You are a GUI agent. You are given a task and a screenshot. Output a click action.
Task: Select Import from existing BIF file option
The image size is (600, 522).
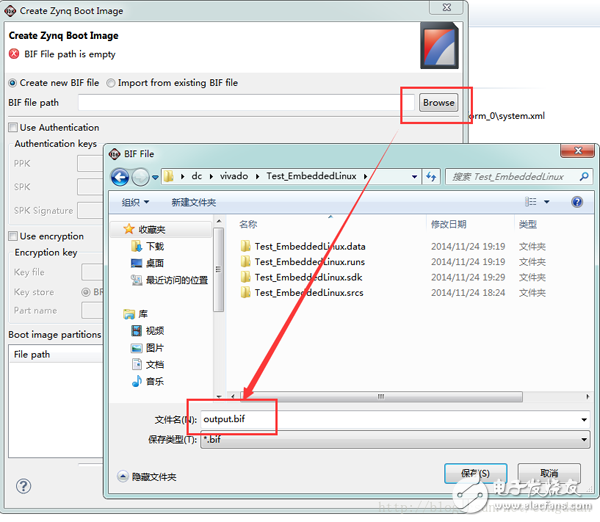click(111, 83)
